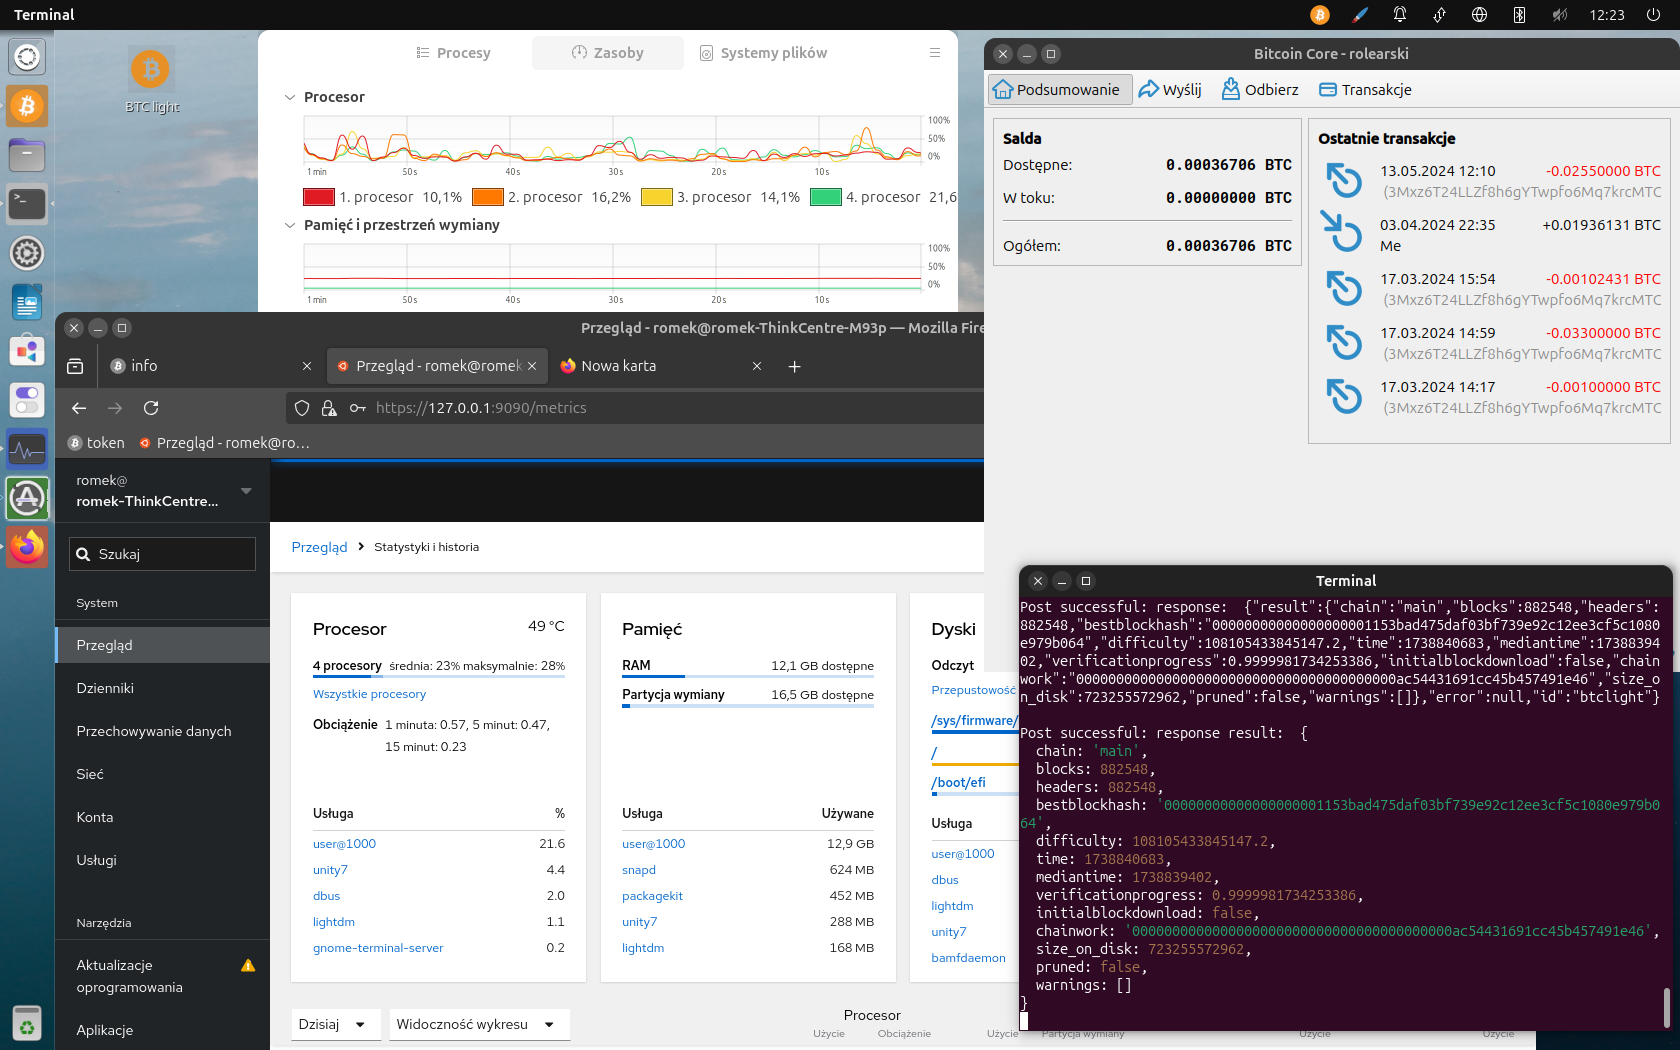This screenshot has height=1050, width=1680.
Task: Change the yellow 3. procesor color swatch
Action: pyautogui.click(x=657, y=197)
